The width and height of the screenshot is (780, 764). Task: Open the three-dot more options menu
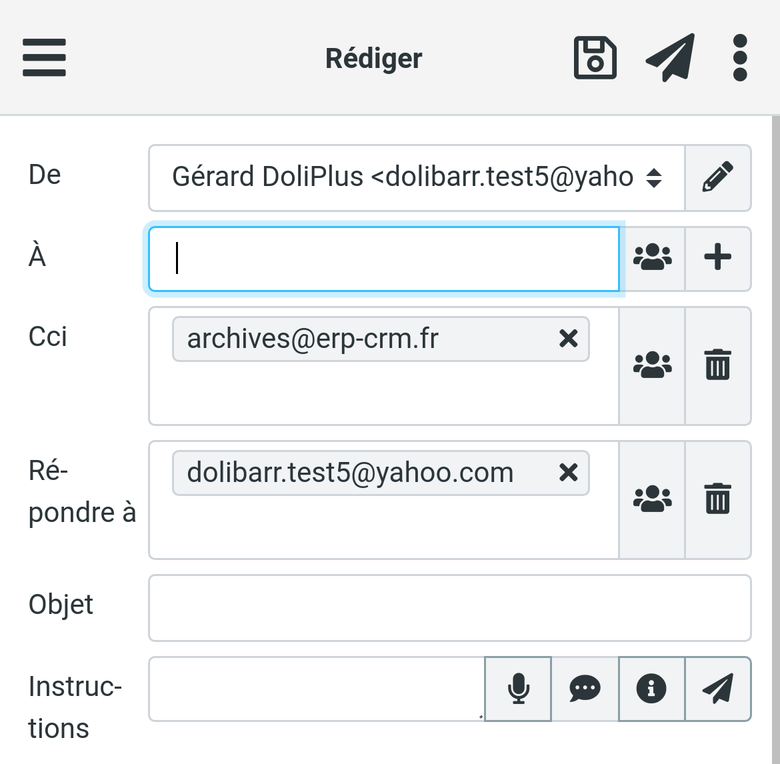pyautogui.click(x=740, y=58)
